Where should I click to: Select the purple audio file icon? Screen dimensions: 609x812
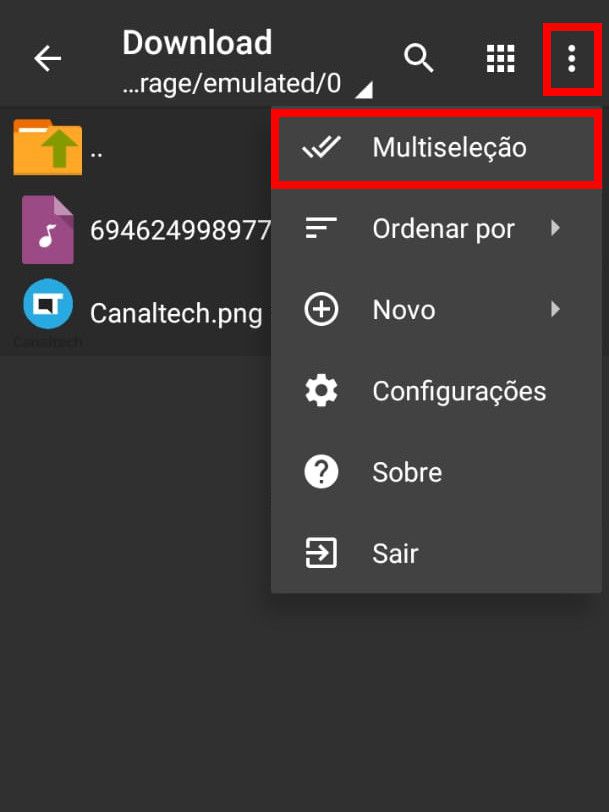pos(48,229)
